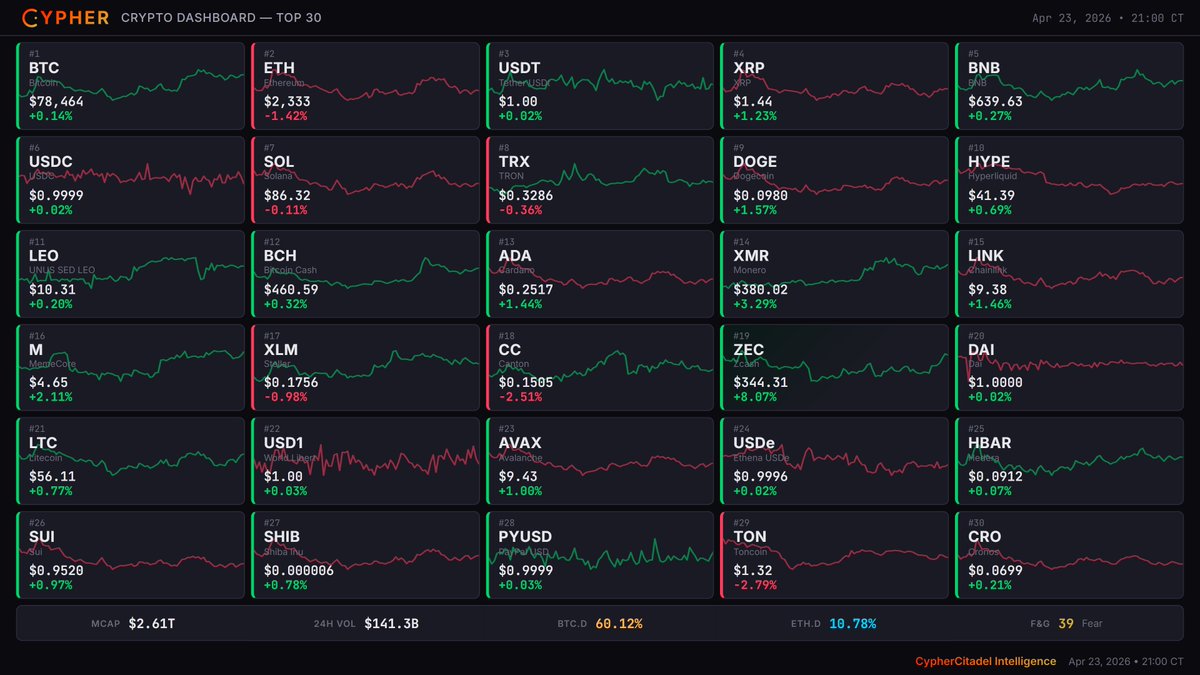Select HYPE price $41.39

(x=991, y=196)
